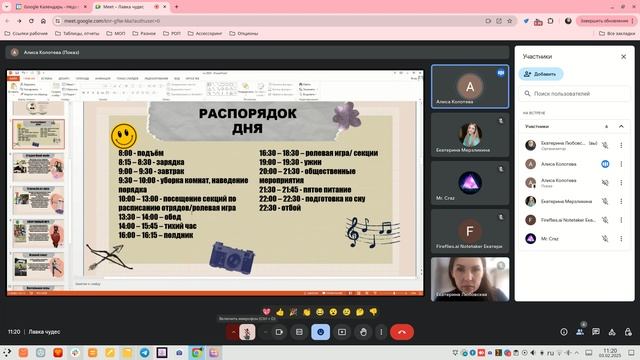Image resolution: width=640 pixels, height=360 pixels.
Task: Mute Екатерина Мерзликина in participants list
Action: [605, 201]
